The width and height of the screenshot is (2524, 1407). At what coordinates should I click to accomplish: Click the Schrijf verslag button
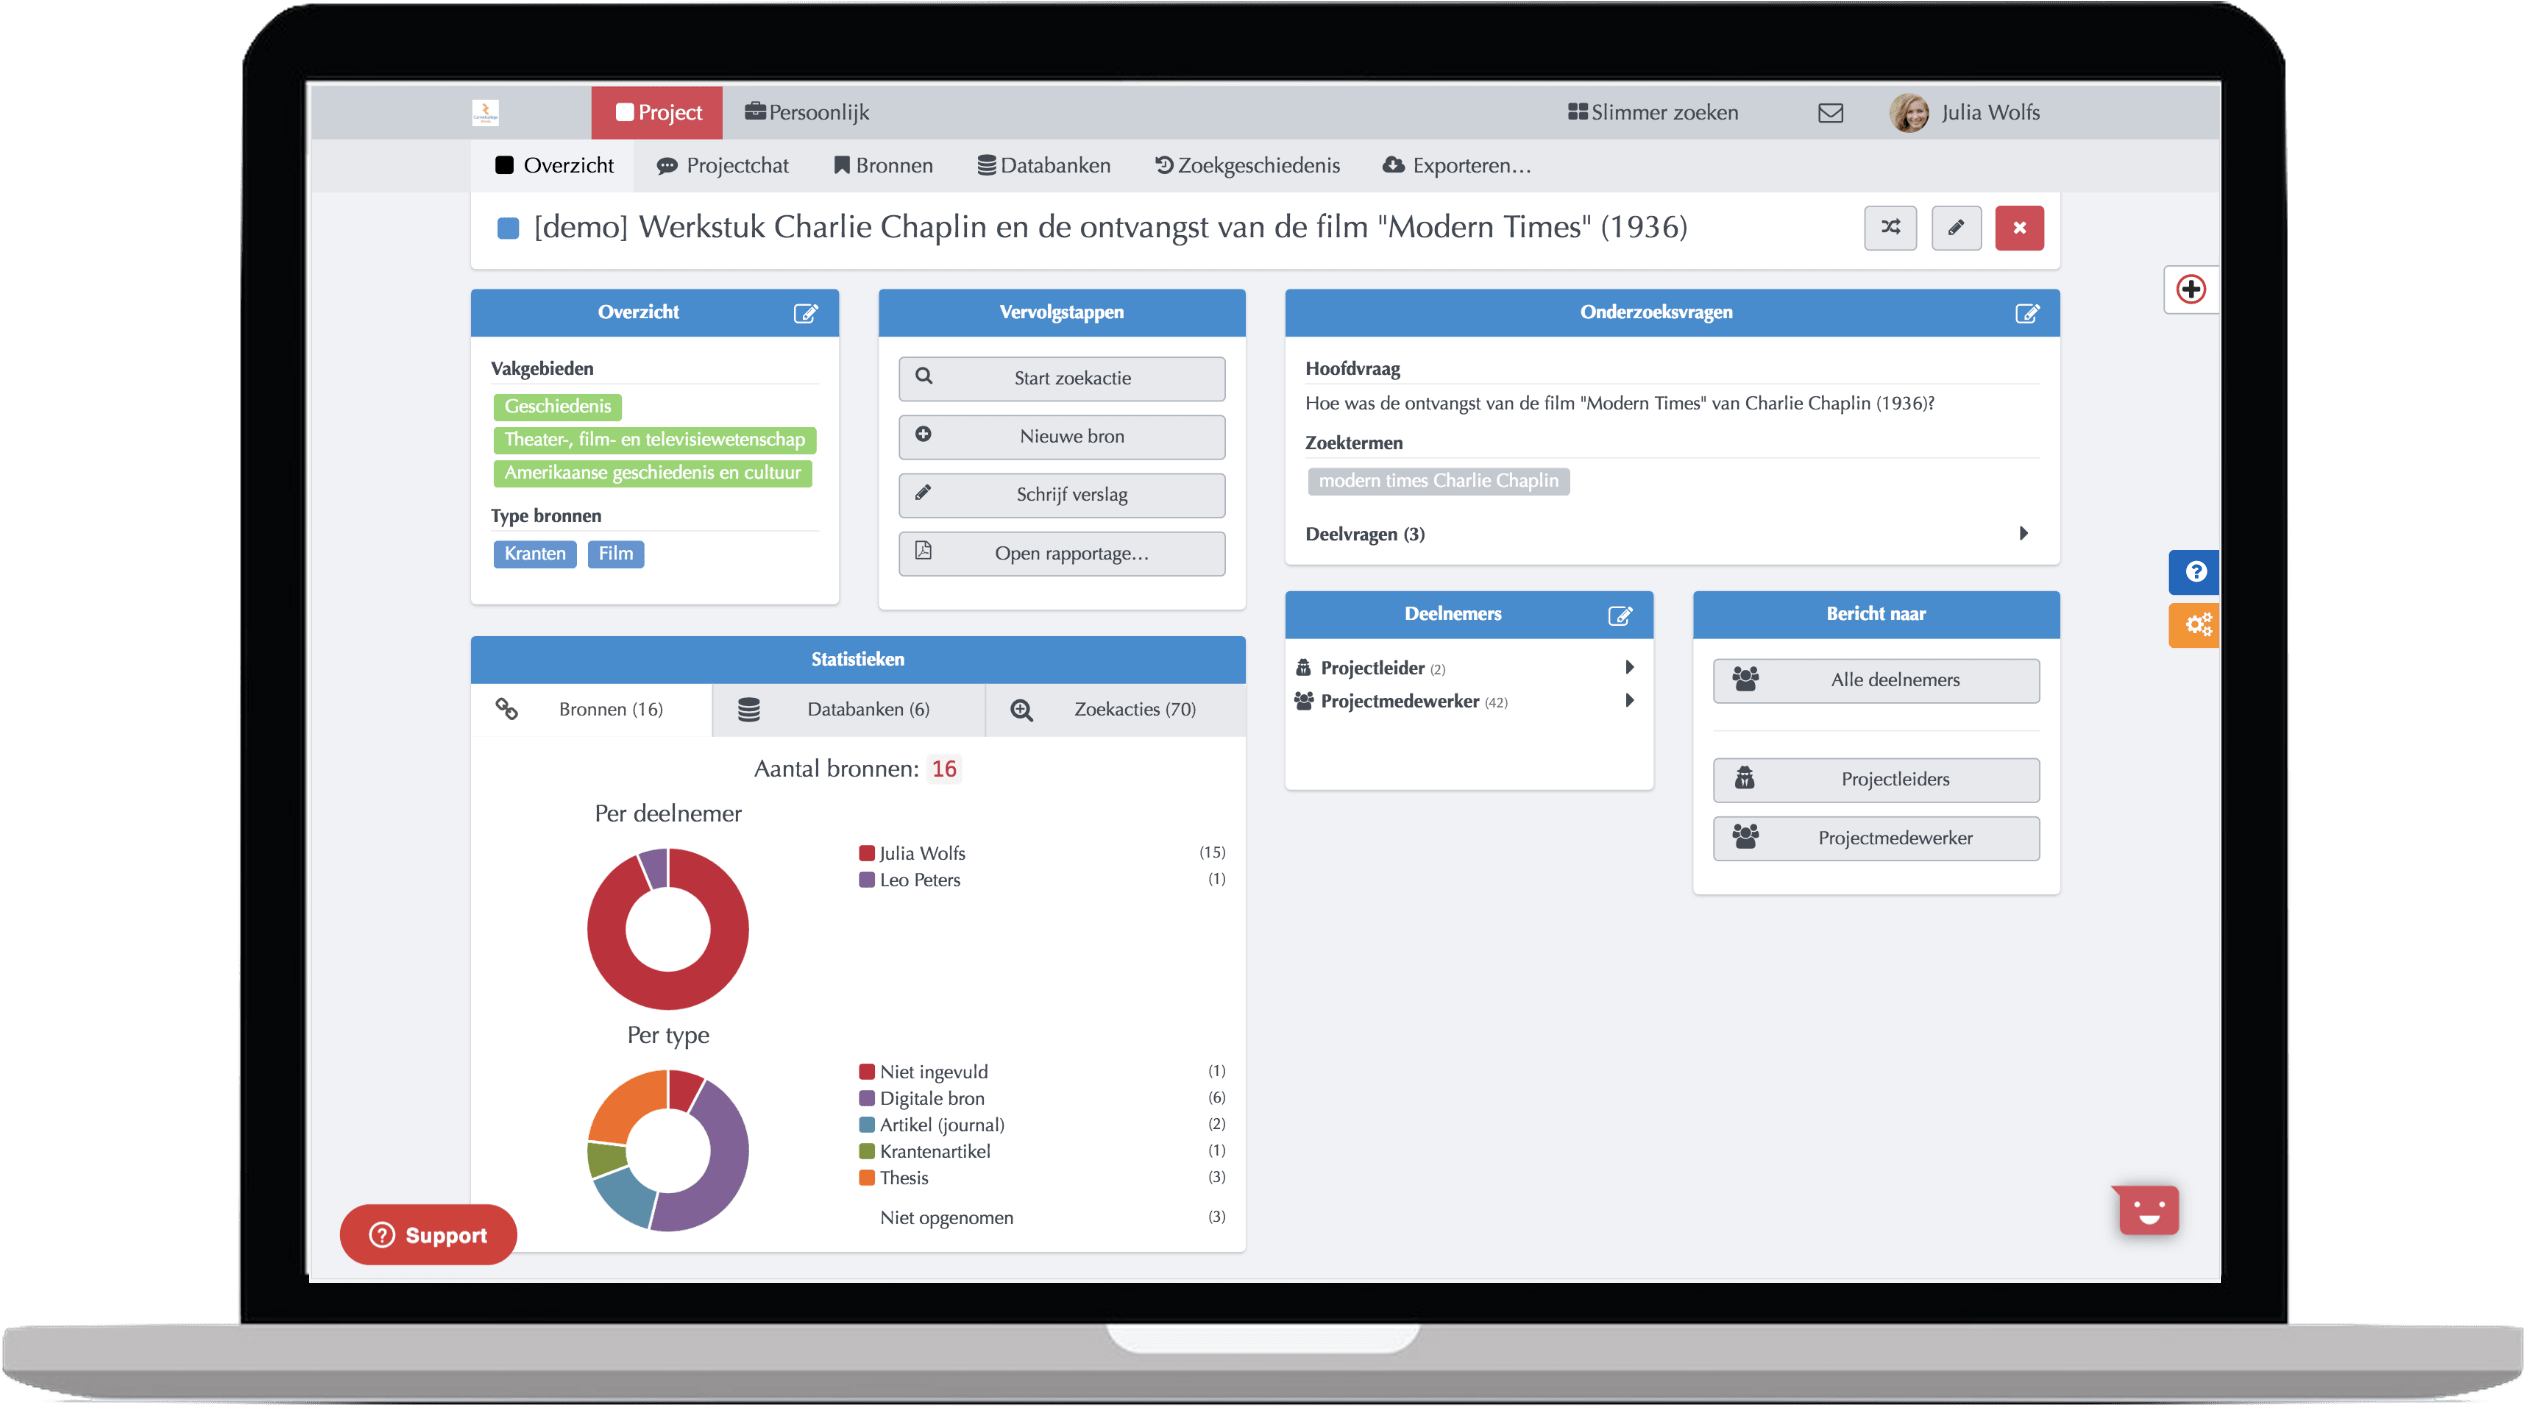coord(1061,495)
